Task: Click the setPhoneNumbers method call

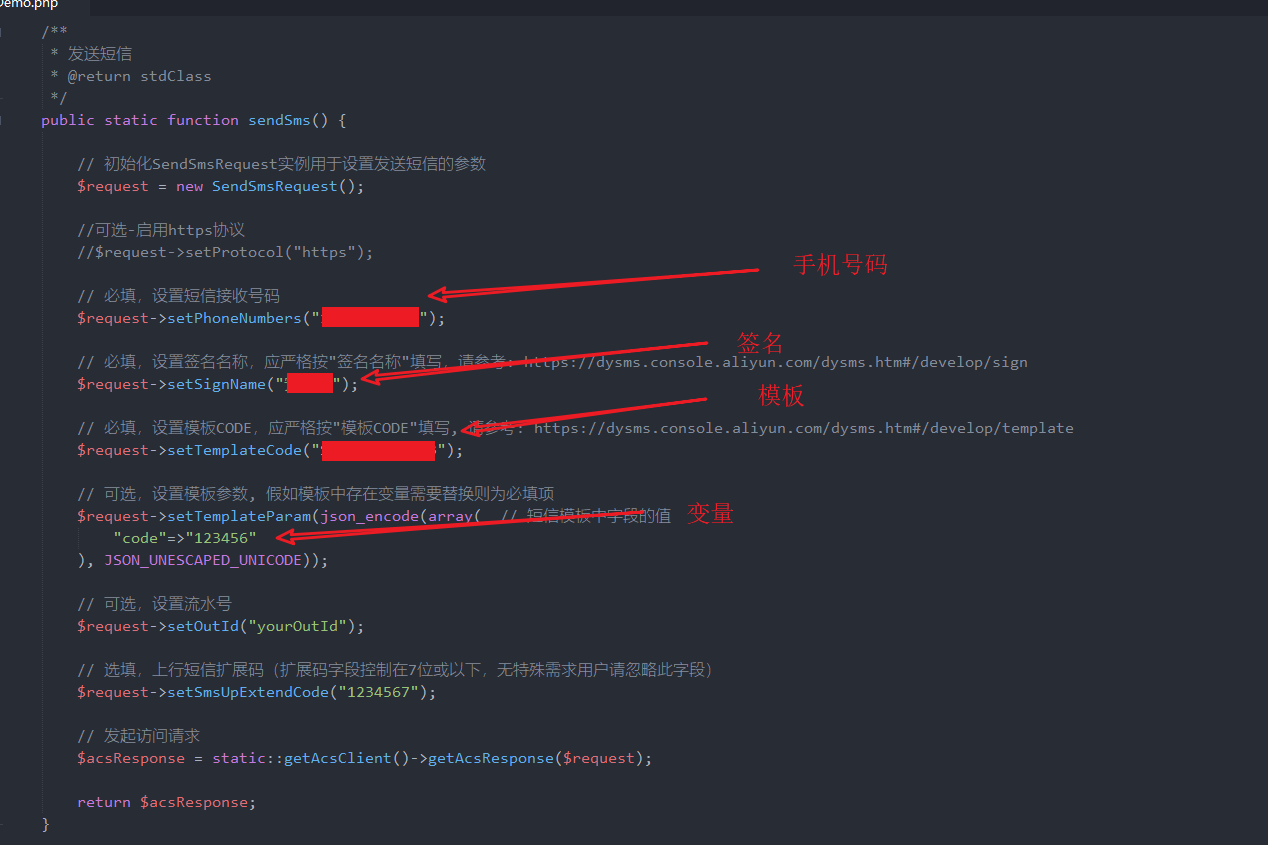Action: [234, 318]
